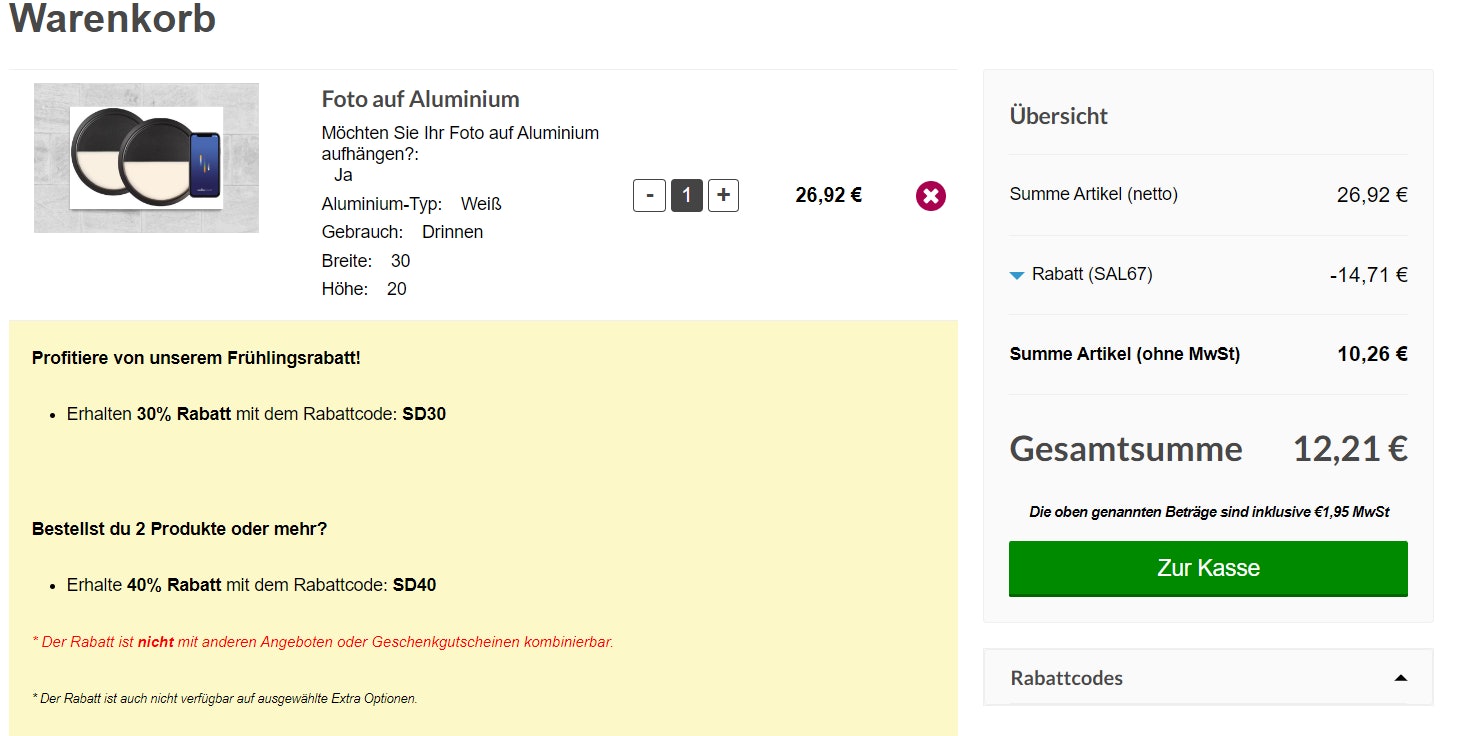Click the Gesamtsumme amount 12,21 €
The image size is (1462, 736).
[1350, 449]
